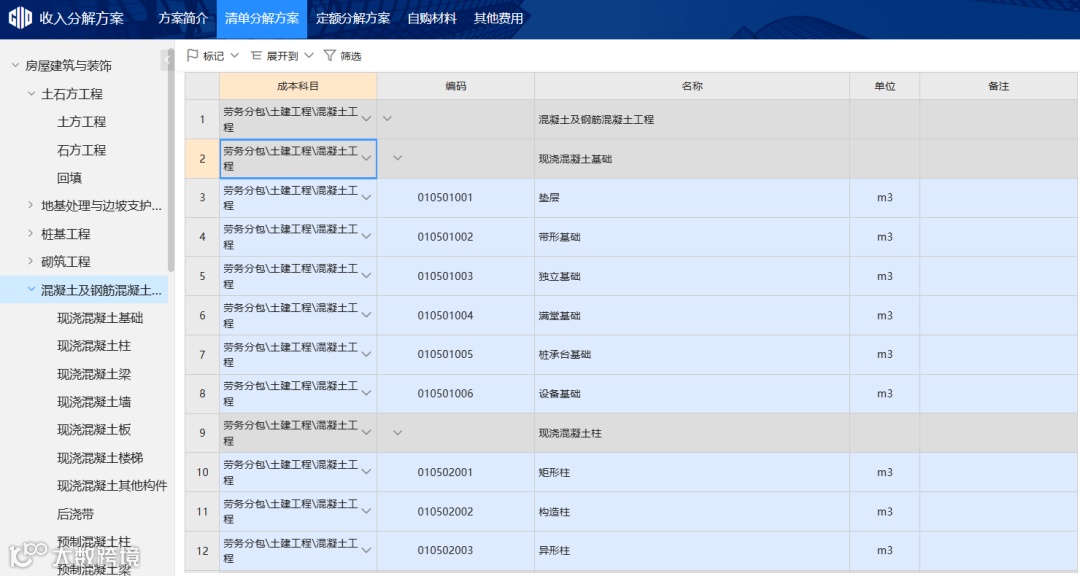Open 成本科目 dropdown for 满堂基础 row
Screen dimensions: 1080x576
coord(366,315)
